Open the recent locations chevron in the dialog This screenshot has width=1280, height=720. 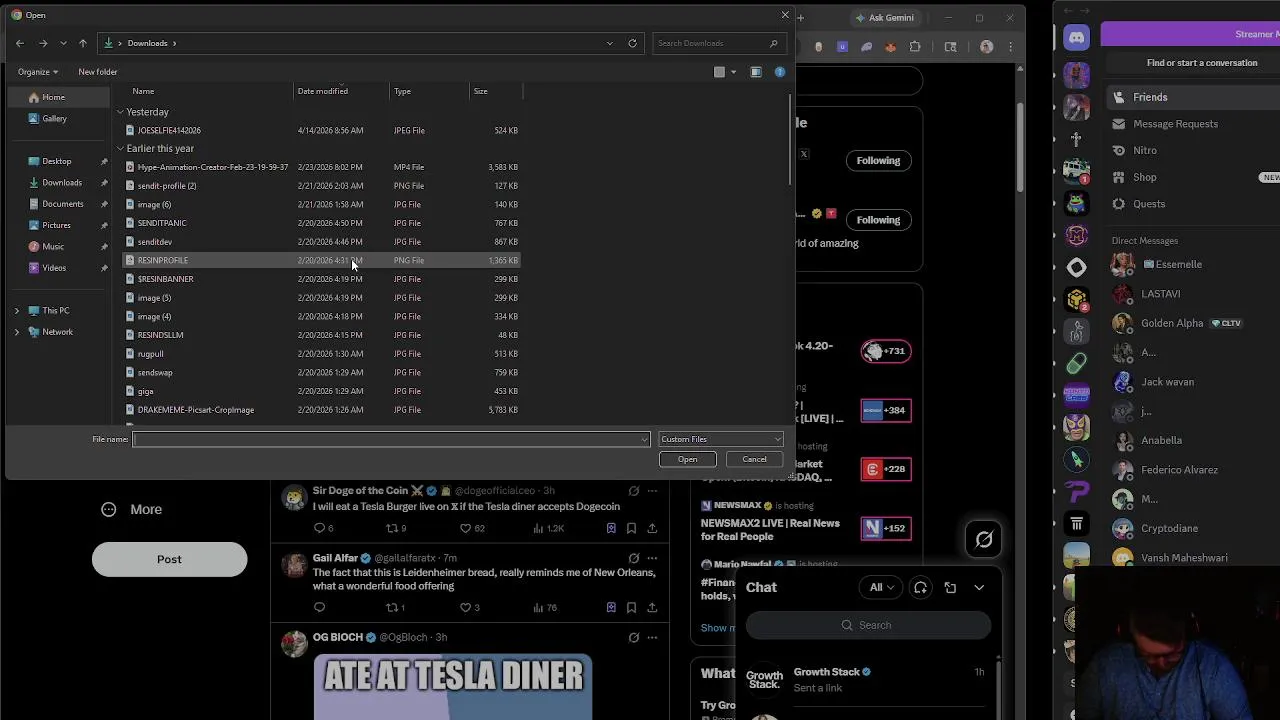[63, 43]
